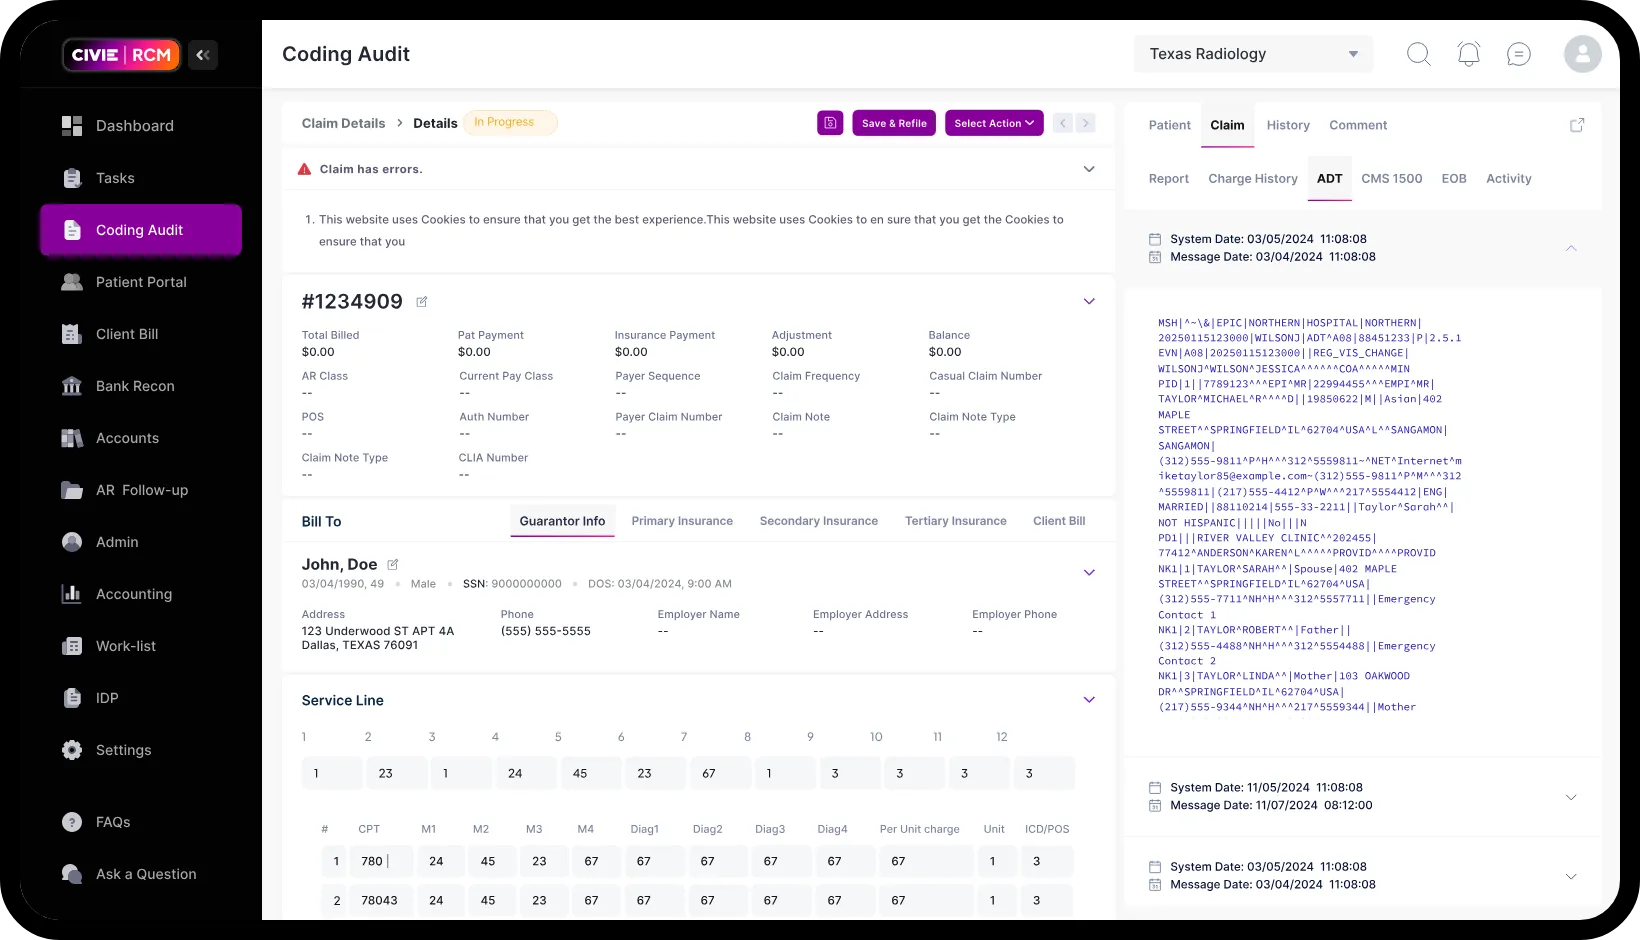Open the Texas Radiology dropdown
The height and width of the screenshot is (940, 1640).
[1253, 54]
